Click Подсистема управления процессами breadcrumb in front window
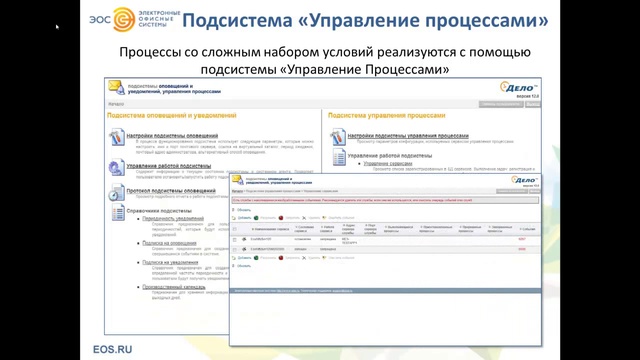Screen dimensions: 640x360 coord(273,191)
